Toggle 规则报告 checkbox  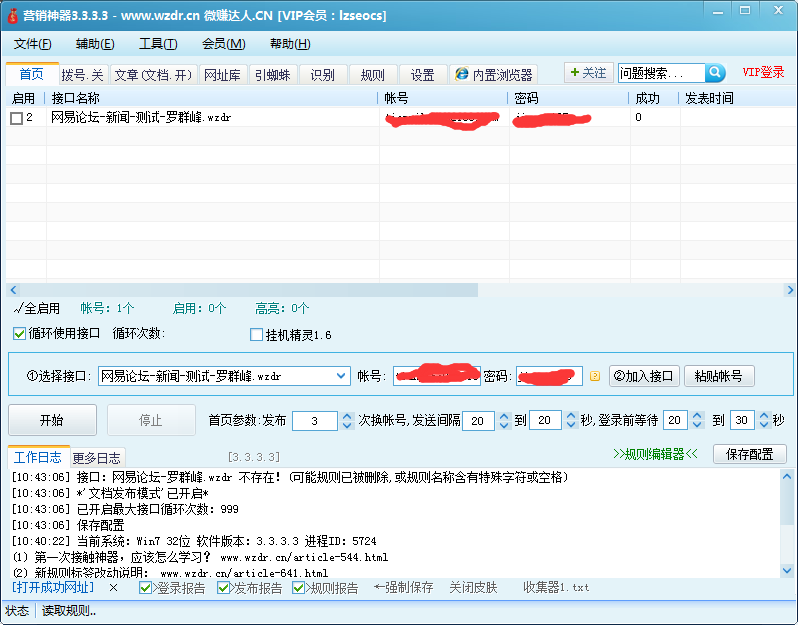pos(299,588)
